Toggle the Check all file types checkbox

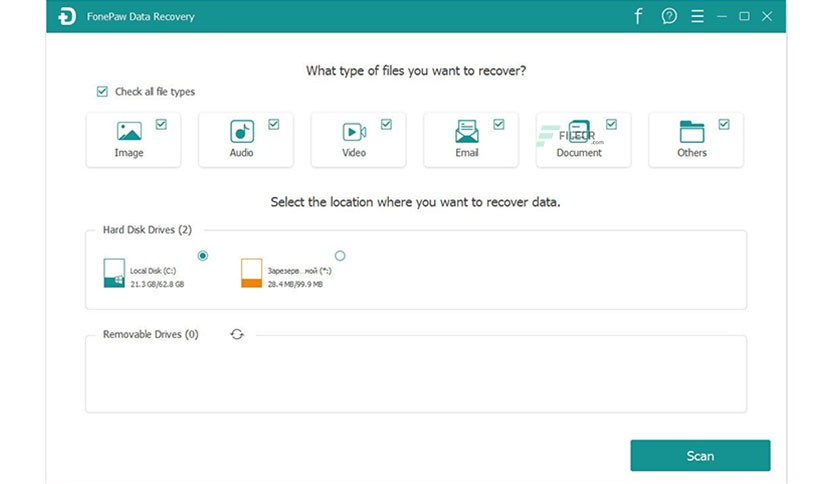(102, 92)
